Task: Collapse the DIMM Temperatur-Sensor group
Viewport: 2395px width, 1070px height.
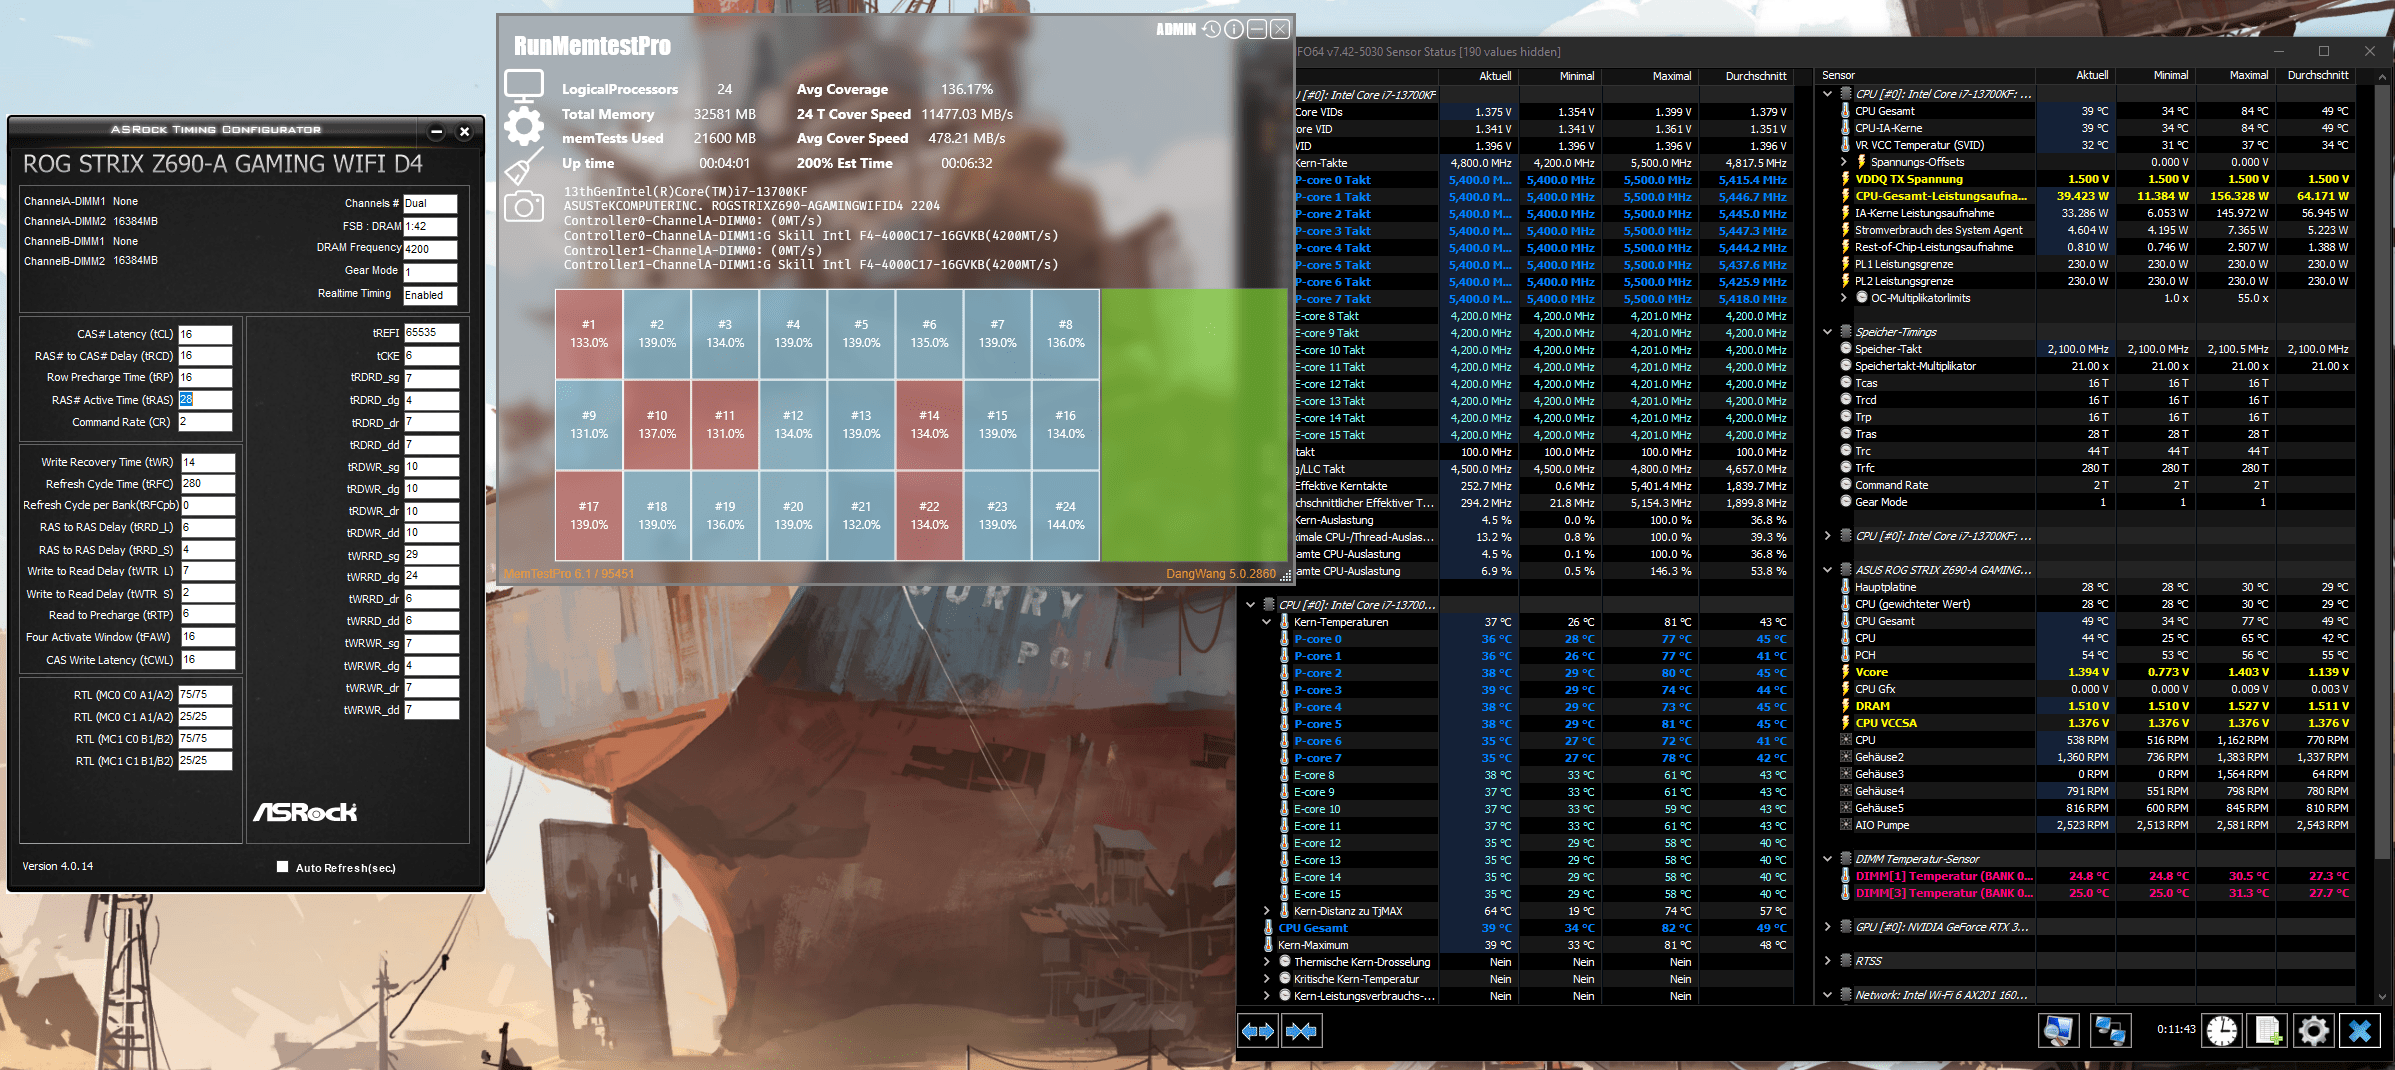Action: (x=1828, y=859)
